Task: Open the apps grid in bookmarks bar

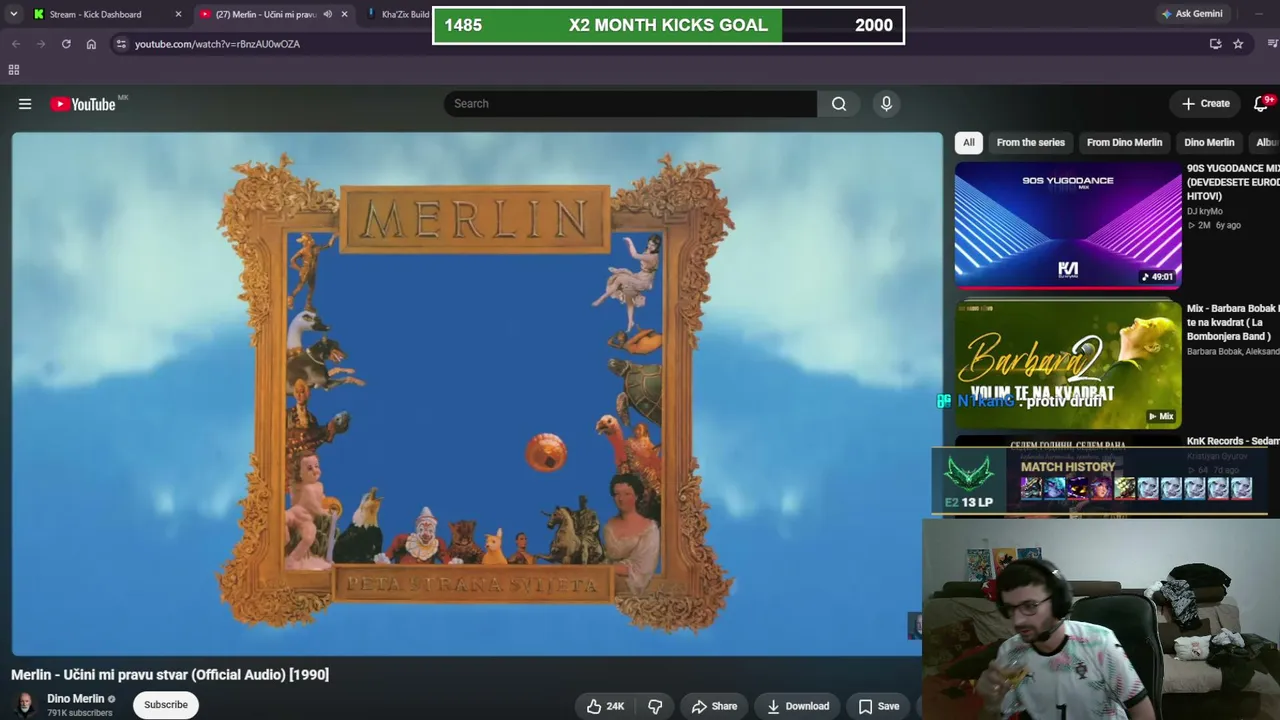Action: [x=14, y=70]
